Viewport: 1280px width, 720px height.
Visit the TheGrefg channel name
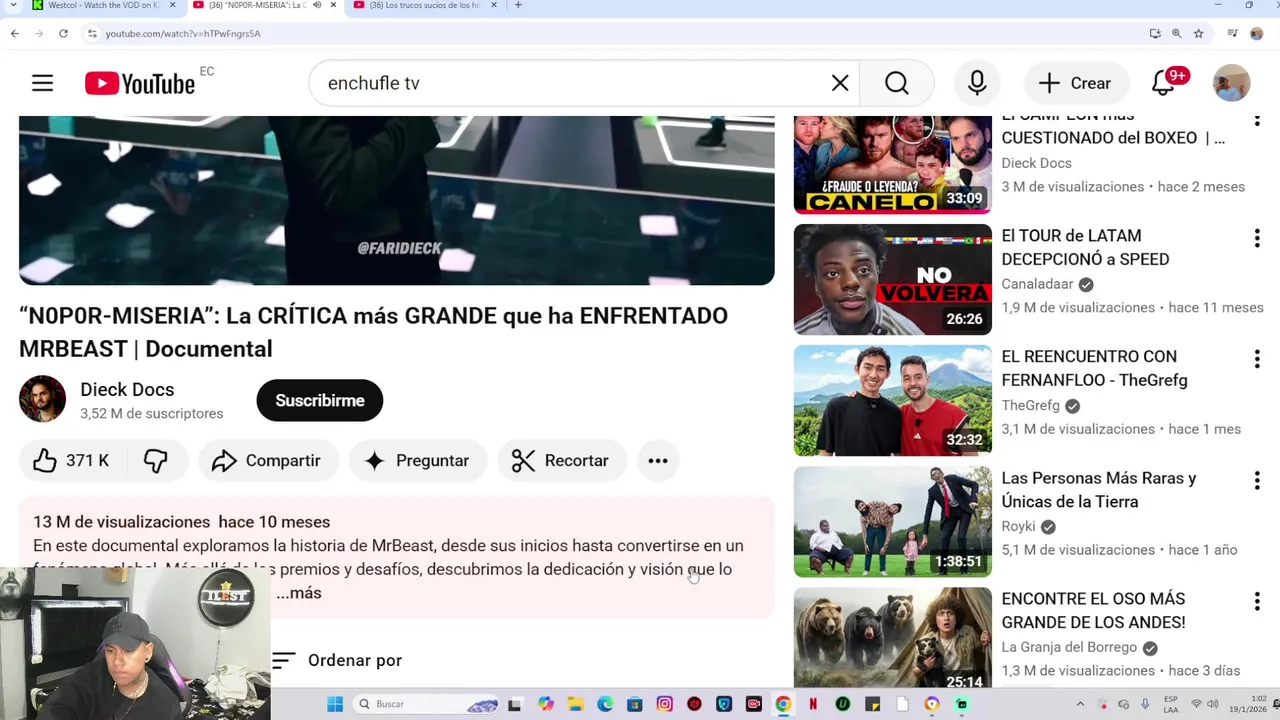click(x=1030, y=405)
